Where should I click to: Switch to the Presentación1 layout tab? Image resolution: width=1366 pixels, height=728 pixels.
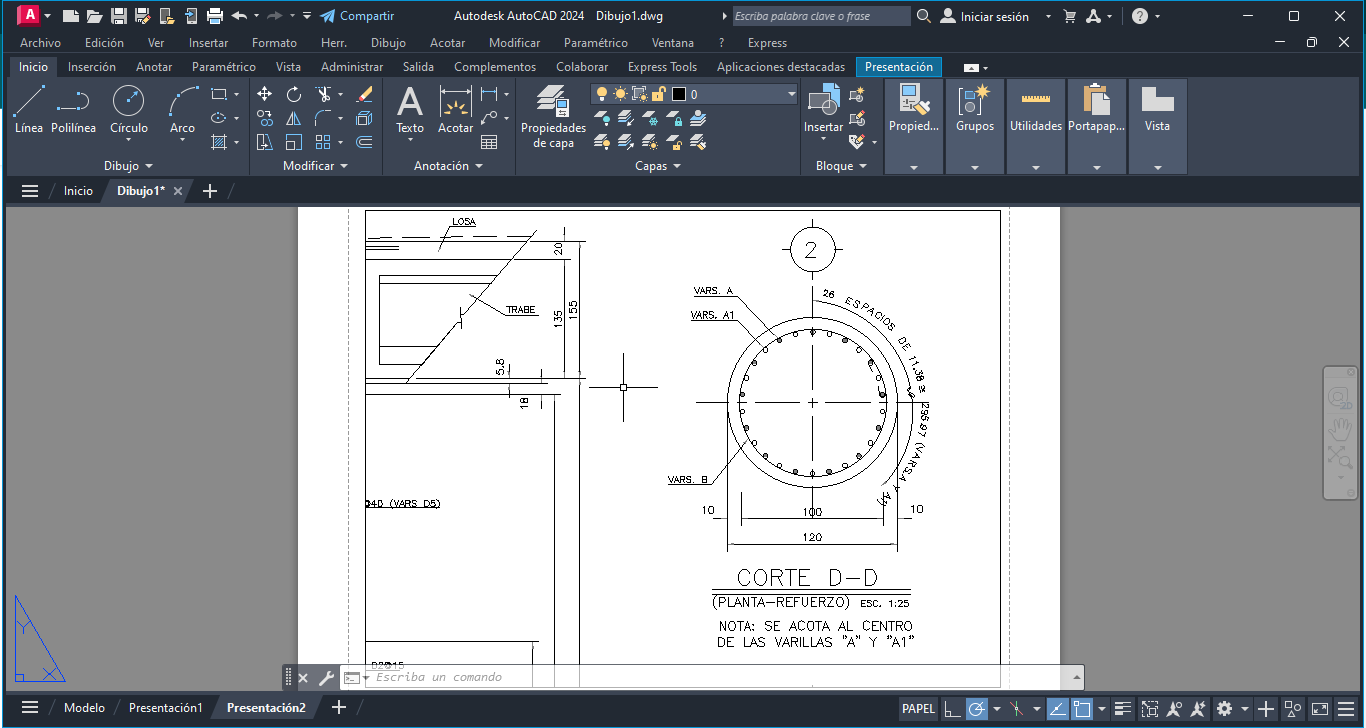point(165,708)
